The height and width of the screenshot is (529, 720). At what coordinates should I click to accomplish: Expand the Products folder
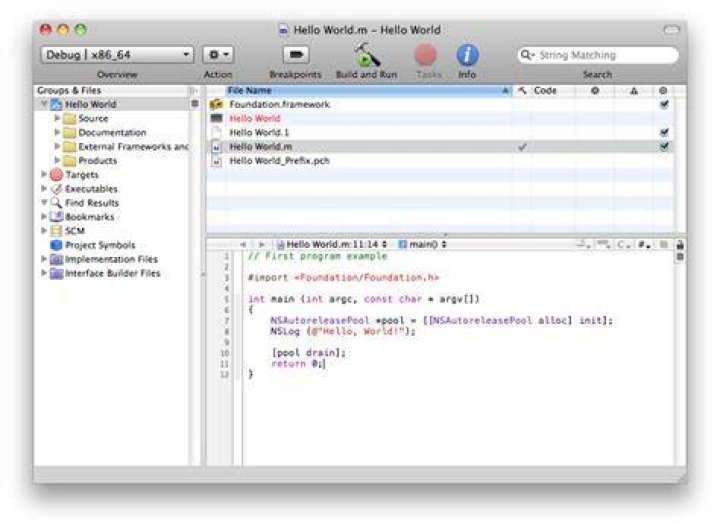click(57, 160)
